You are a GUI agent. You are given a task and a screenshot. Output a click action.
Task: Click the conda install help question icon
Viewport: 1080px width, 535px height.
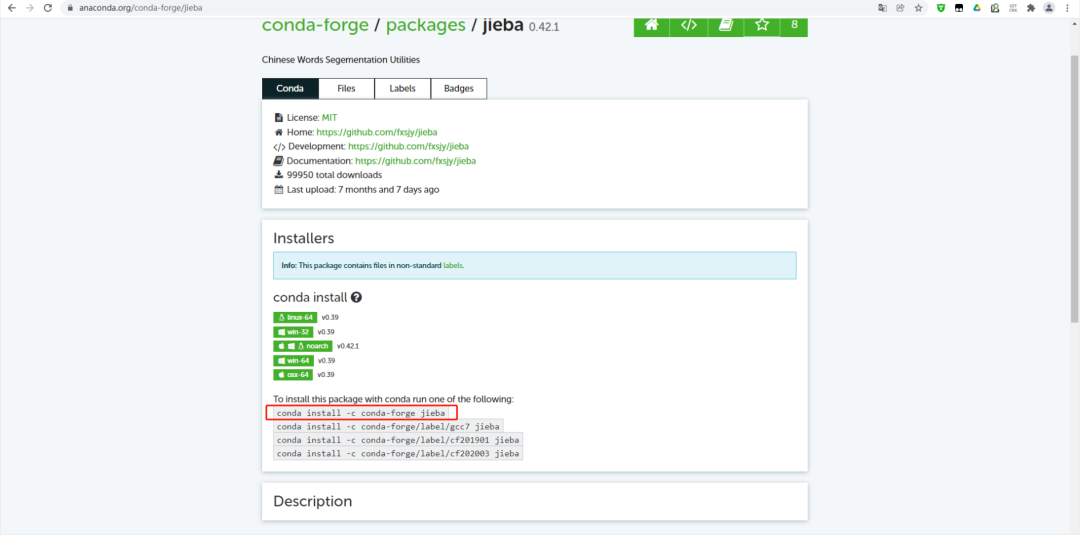356,298
